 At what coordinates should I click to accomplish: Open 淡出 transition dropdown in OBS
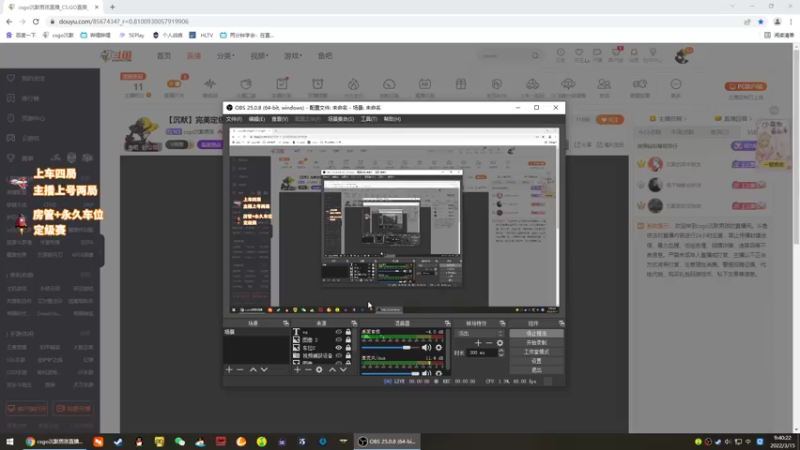point(479,333)
